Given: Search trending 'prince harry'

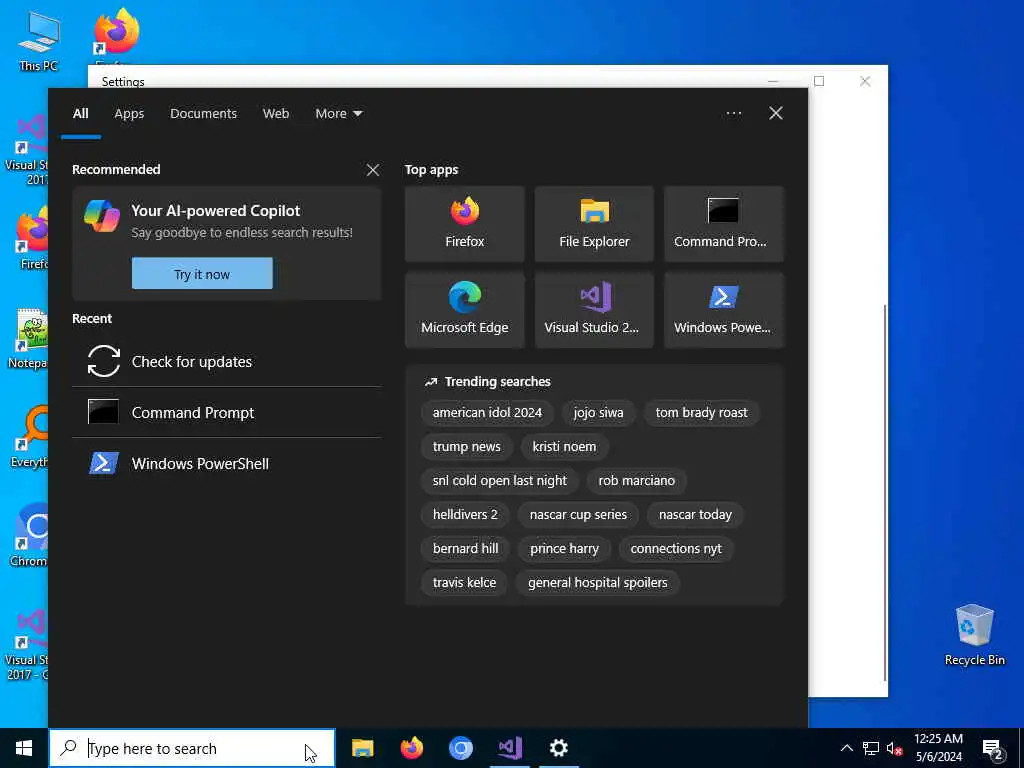Looking at the screenshot, I should coord(564,549).
